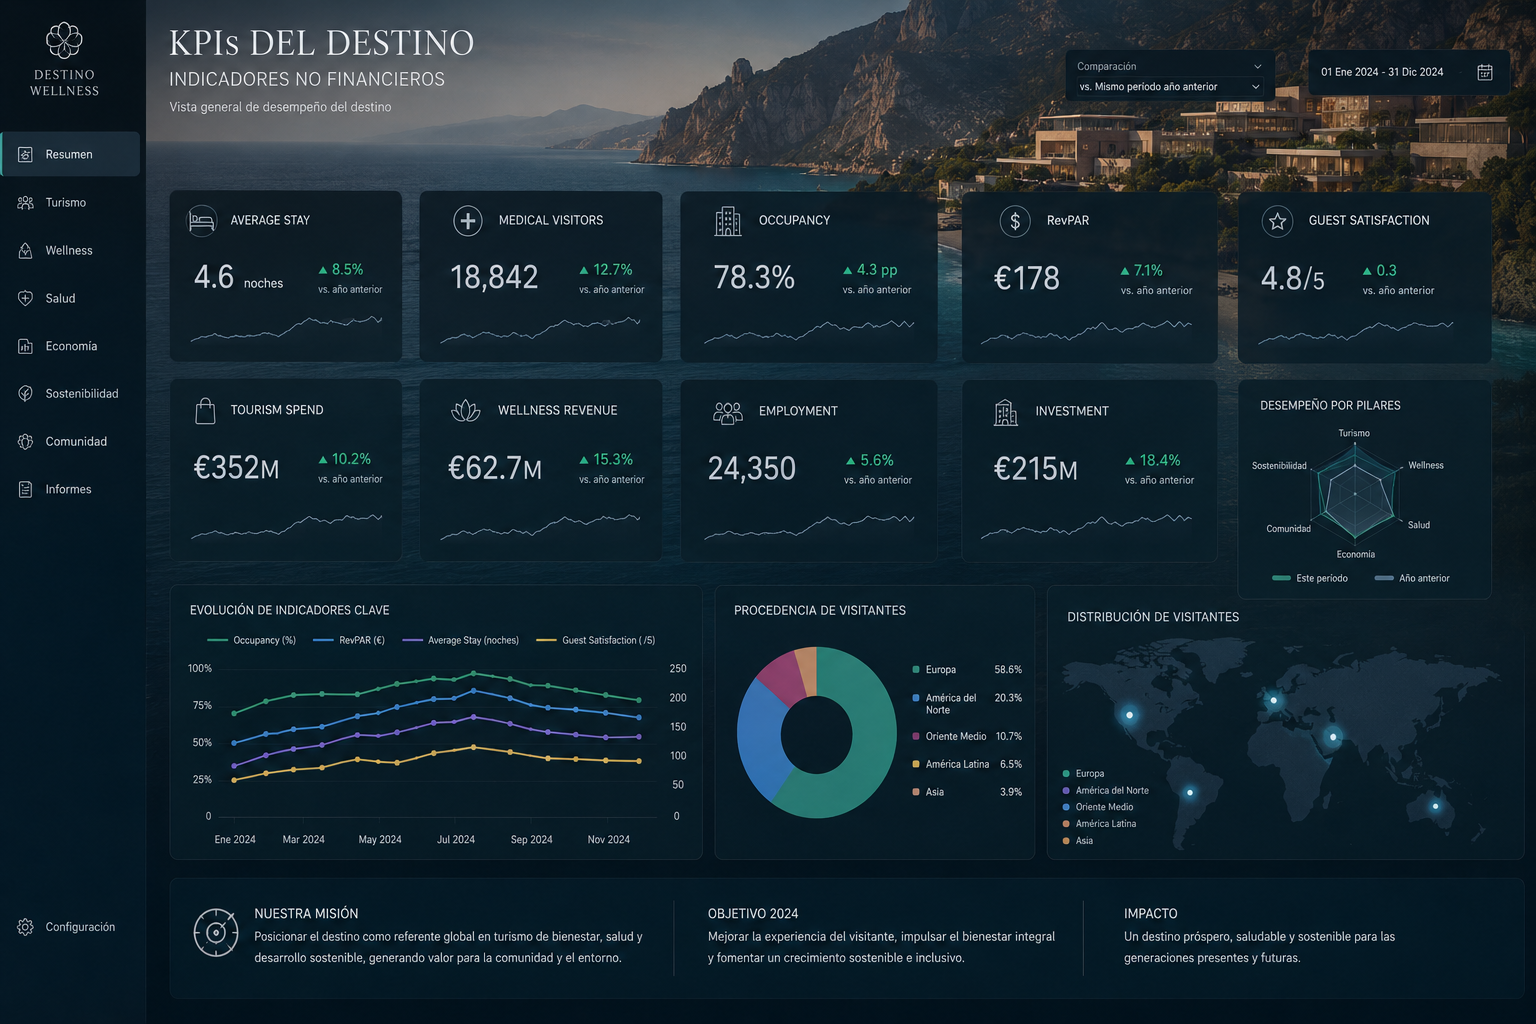Viewport: 1536px width, 1024px height.
Task: Toggle Guest Satisfaction (/5) legend series
Action: click(596, 640)
